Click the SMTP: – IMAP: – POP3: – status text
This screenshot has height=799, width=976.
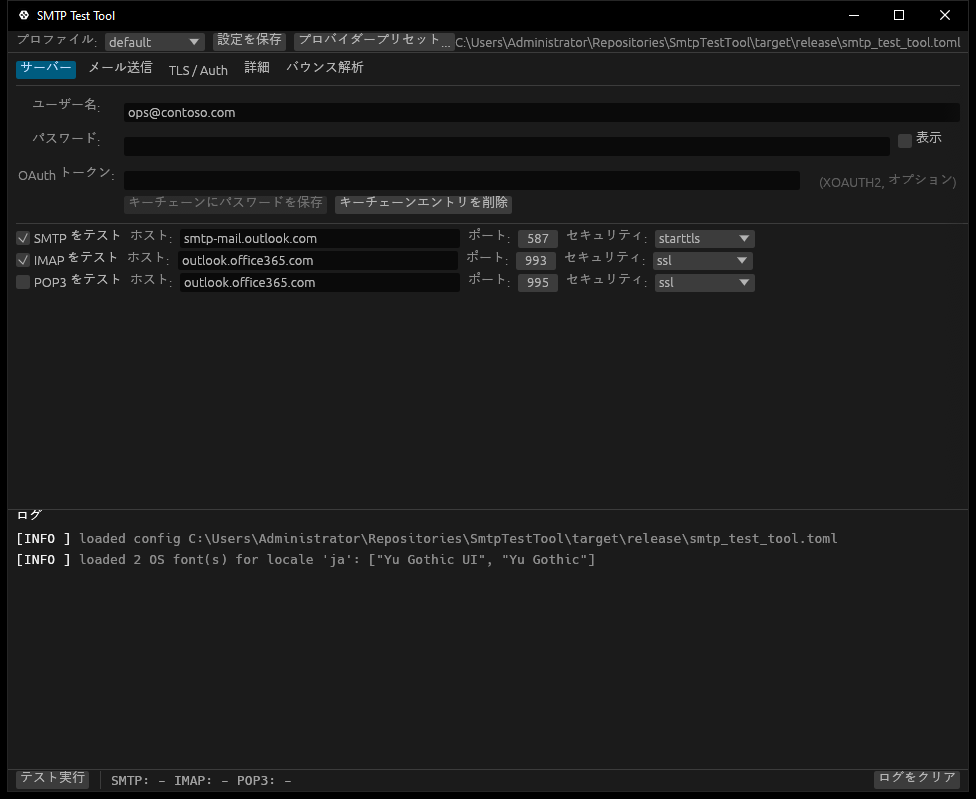[201, 780]
